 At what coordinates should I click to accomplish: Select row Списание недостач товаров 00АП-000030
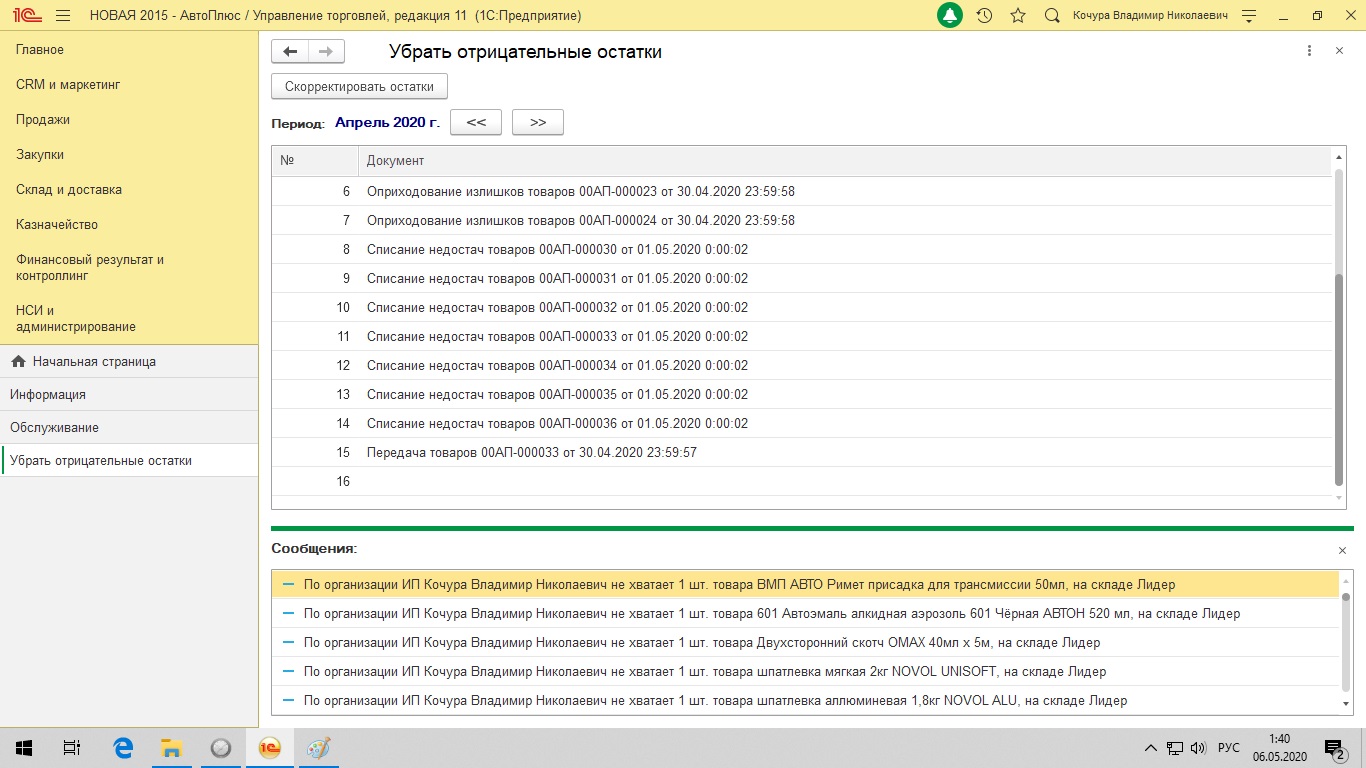click(802, 249)
